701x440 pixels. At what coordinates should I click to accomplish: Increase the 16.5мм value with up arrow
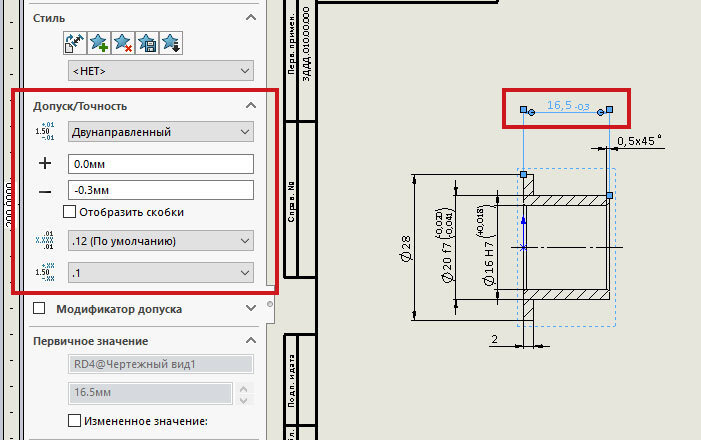244,389
